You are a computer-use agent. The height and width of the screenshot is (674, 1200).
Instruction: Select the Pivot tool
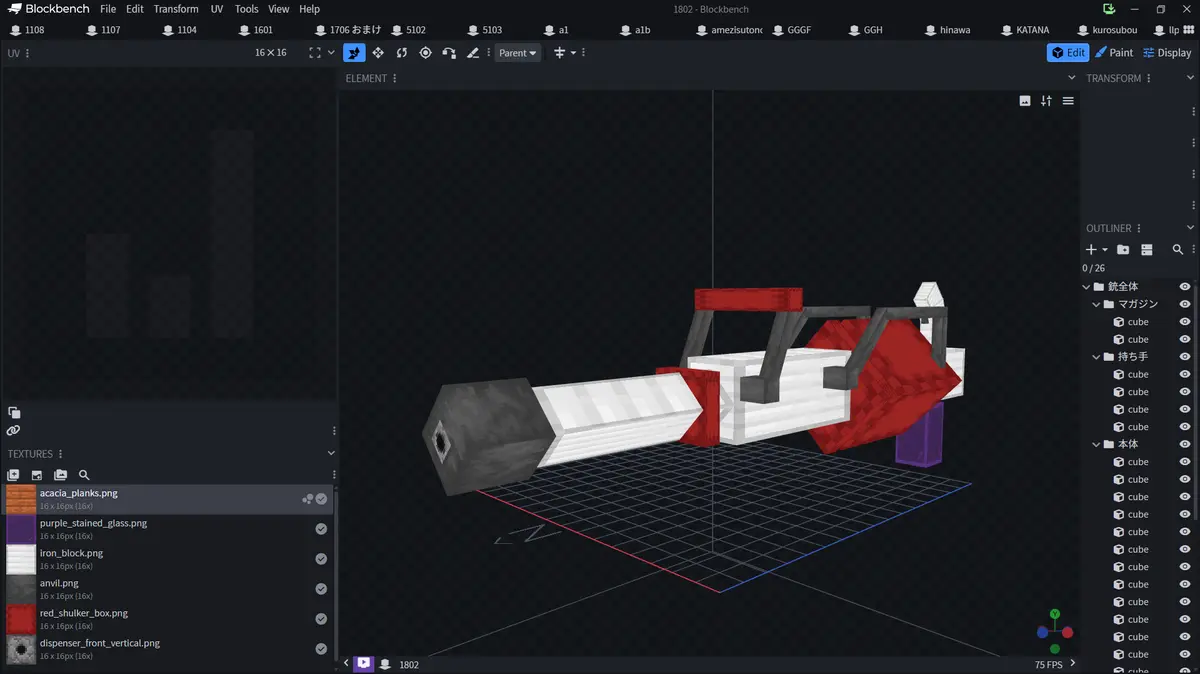pos(425,53)
